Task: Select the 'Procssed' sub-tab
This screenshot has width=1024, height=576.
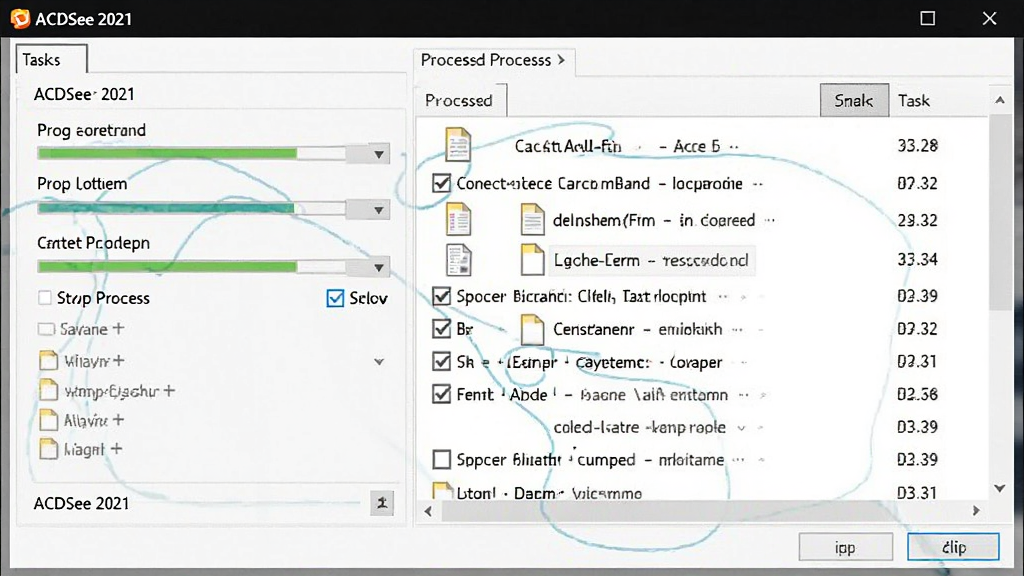Action: coord(460,100)
